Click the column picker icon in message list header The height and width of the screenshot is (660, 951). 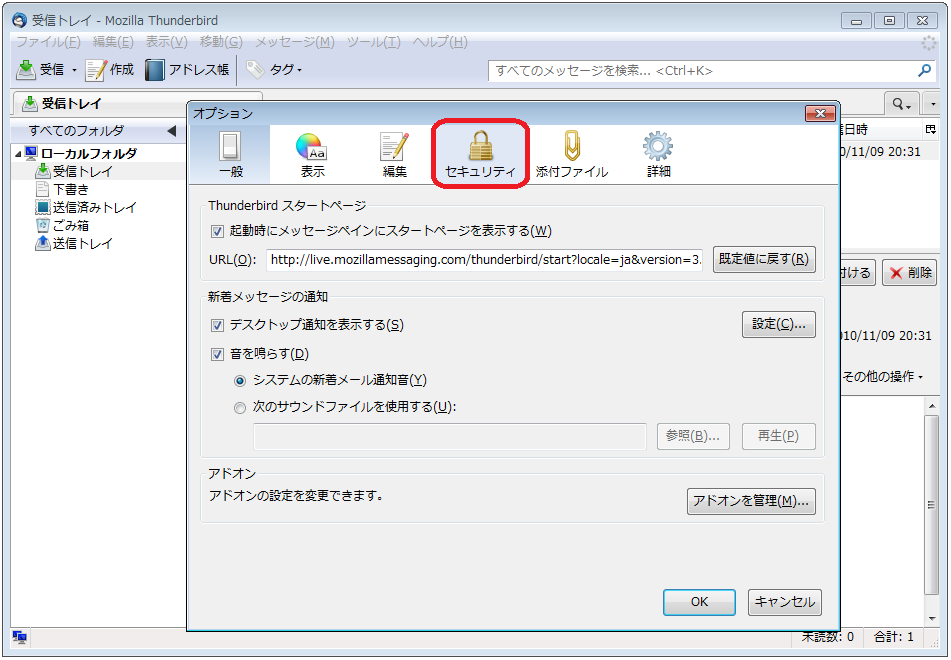[930, 129]
